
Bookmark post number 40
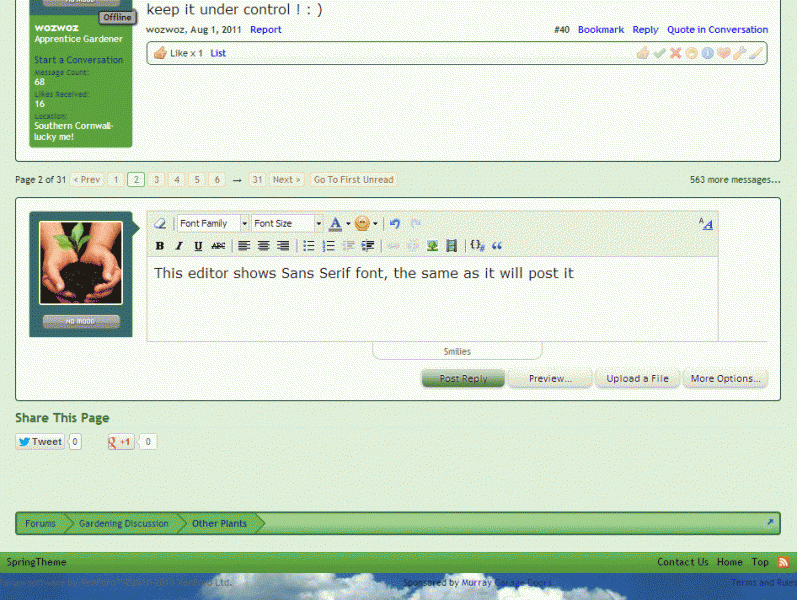click(601, 29)
